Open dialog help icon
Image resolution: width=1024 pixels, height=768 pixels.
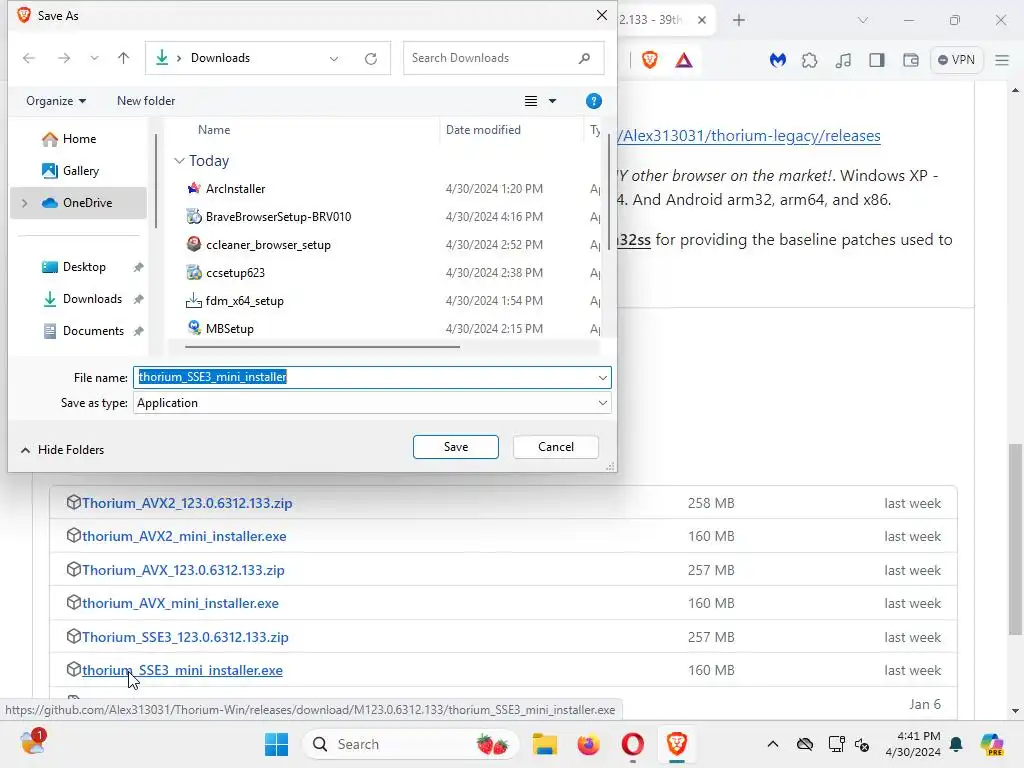pos(593,101)
